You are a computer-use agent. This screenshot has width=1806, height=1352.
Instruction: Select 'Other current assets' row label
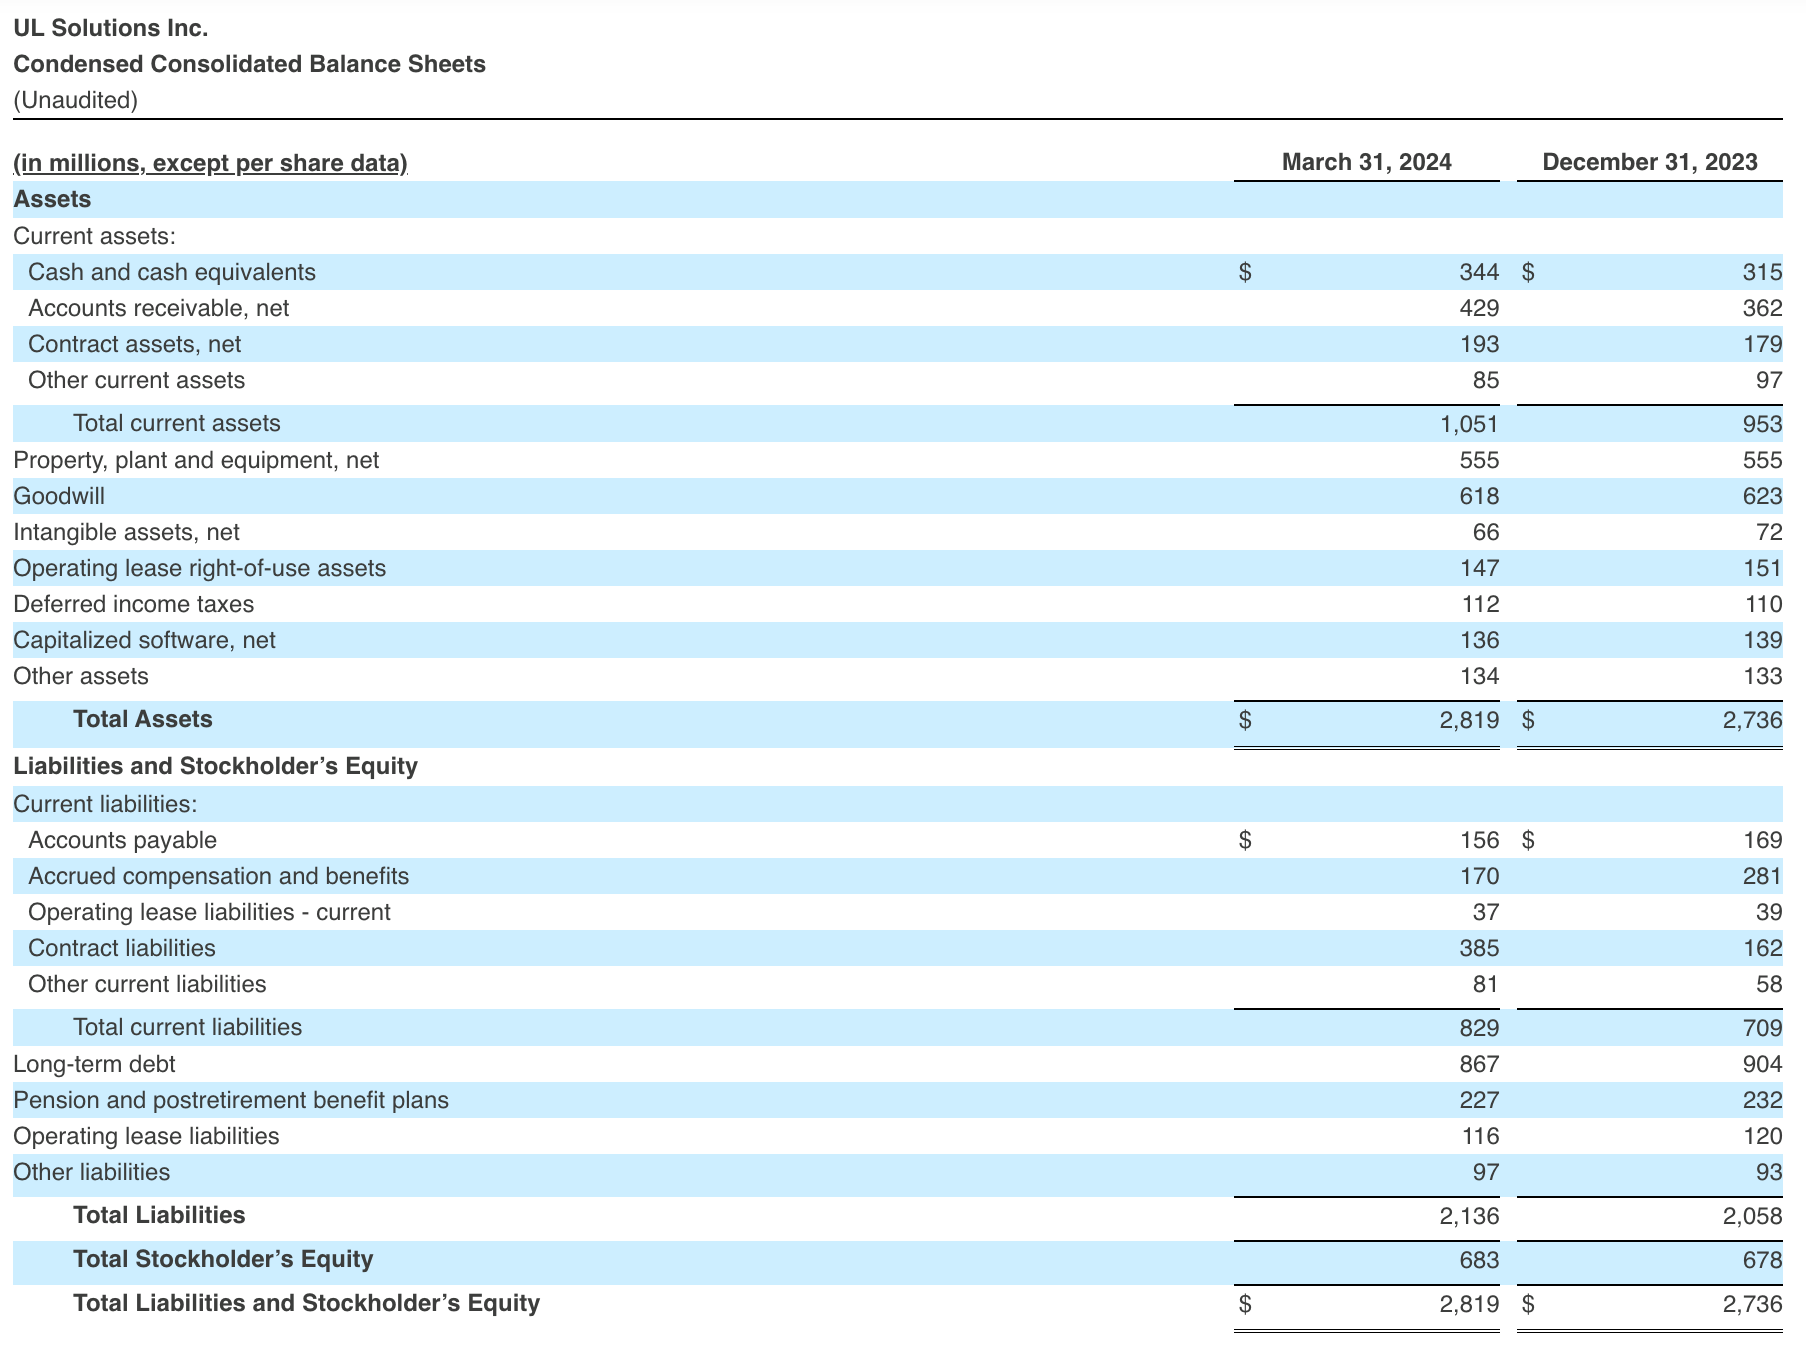(137, 380)
